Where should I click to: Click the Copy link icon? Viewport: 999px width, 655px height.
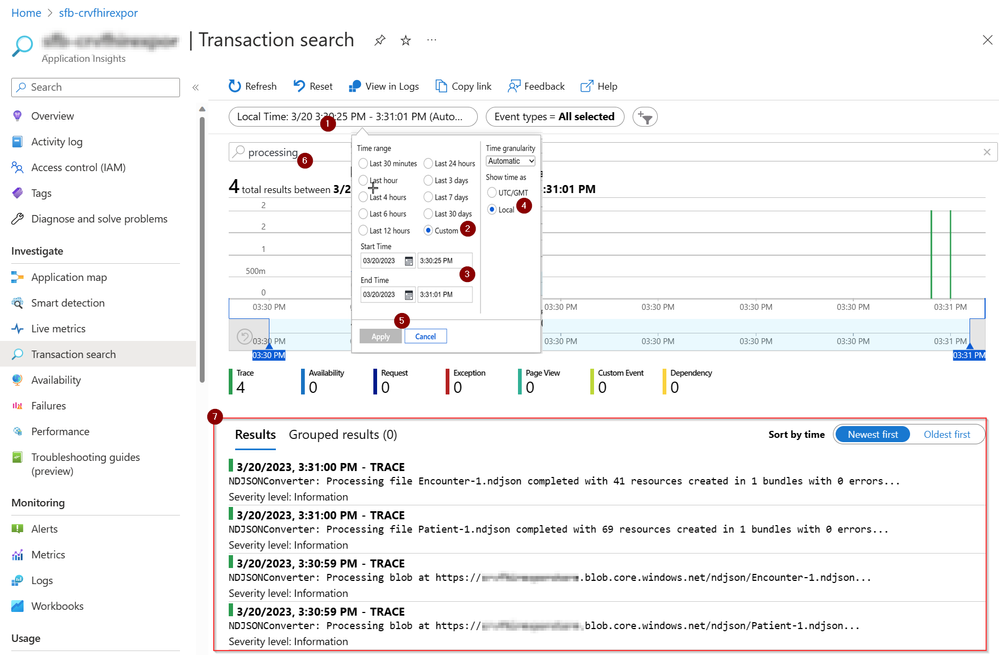pyautogui.click(x=441, y=86)
